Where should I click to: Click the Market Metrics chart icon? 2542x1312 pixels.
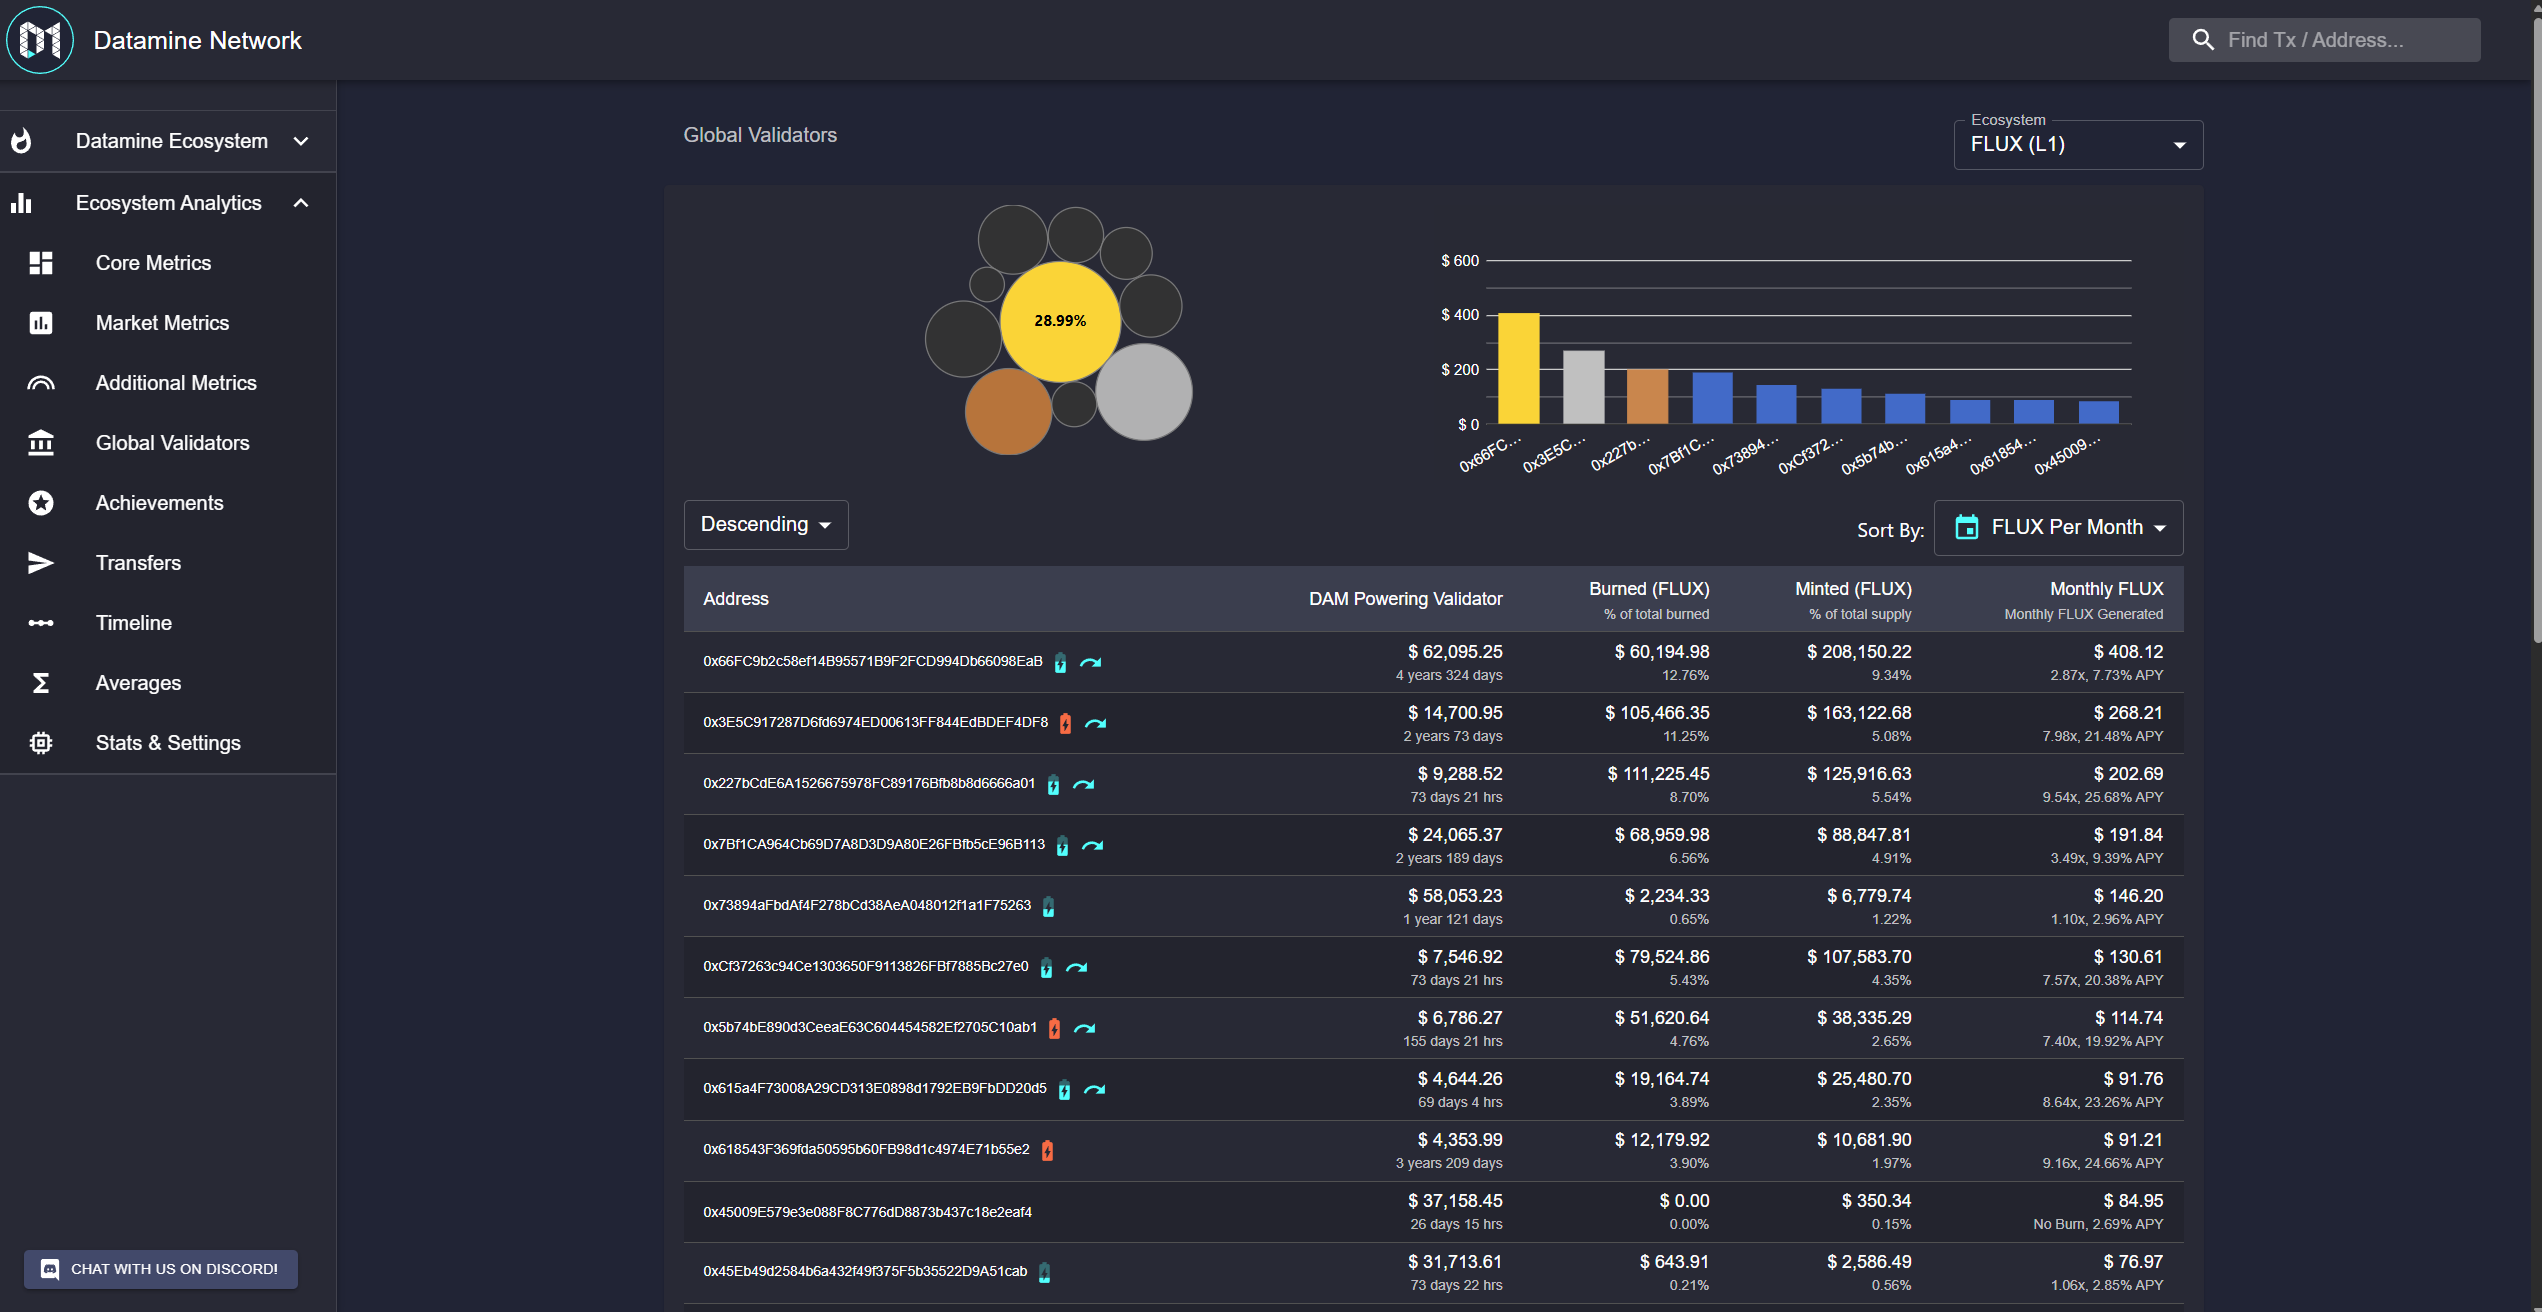click(41, 323)
